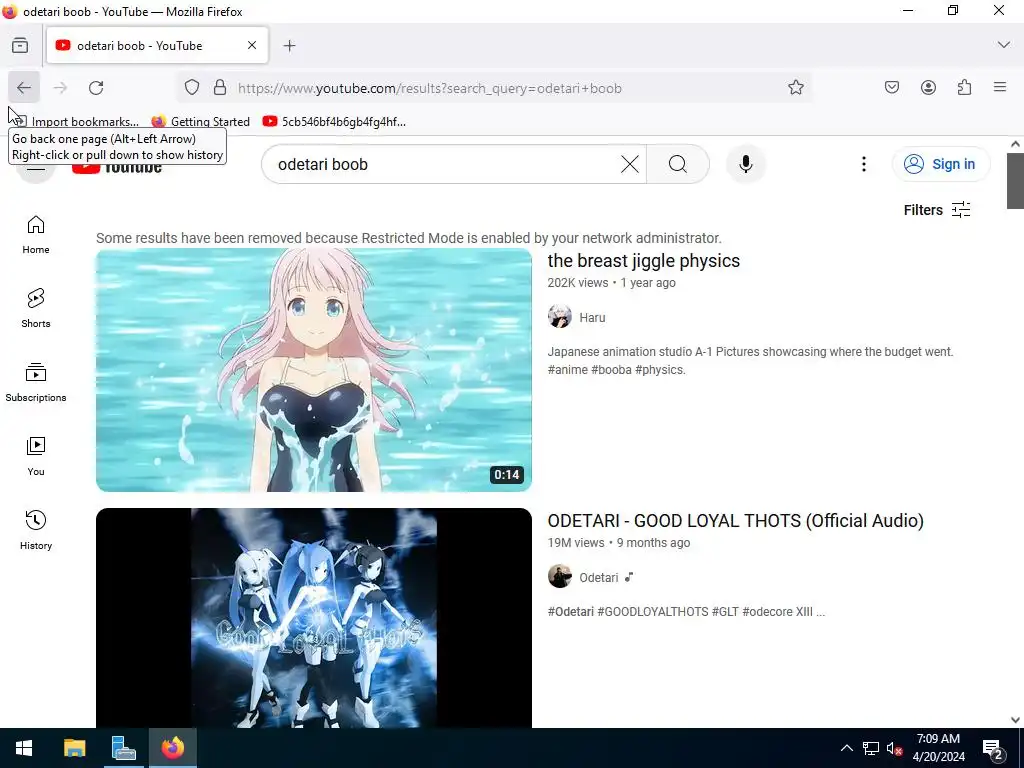
Task: View site security padlock info
Action: [x=220, y=88]
